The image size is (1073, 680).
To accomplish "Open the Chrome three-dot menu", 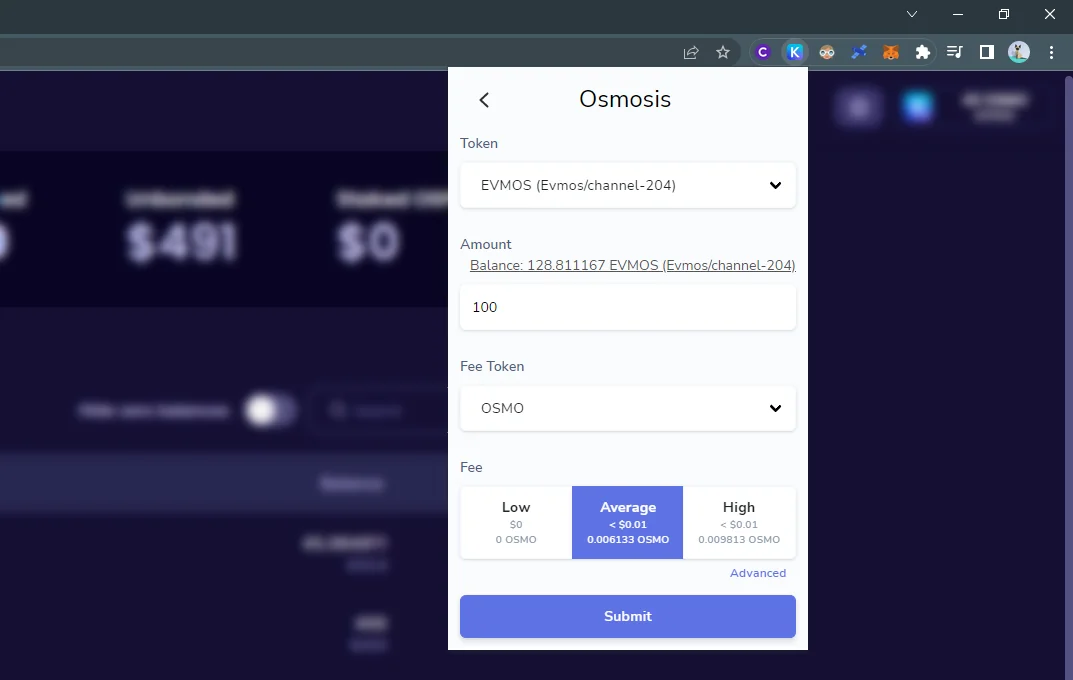I will (x=1052, y=52).
